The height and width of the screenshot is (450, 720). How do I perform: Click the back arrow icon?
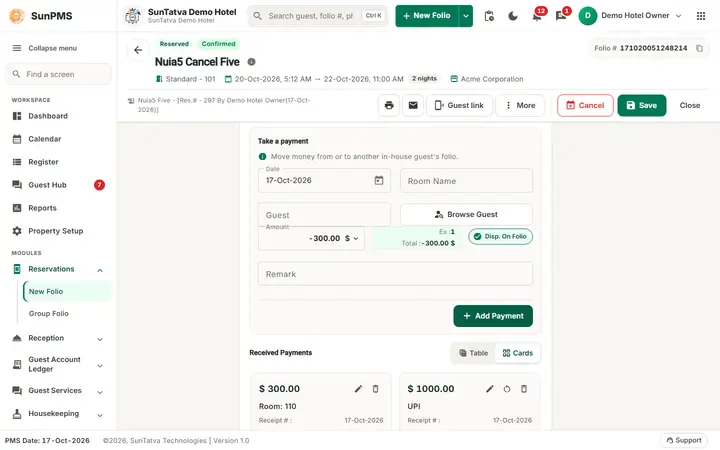coord(138,50)
